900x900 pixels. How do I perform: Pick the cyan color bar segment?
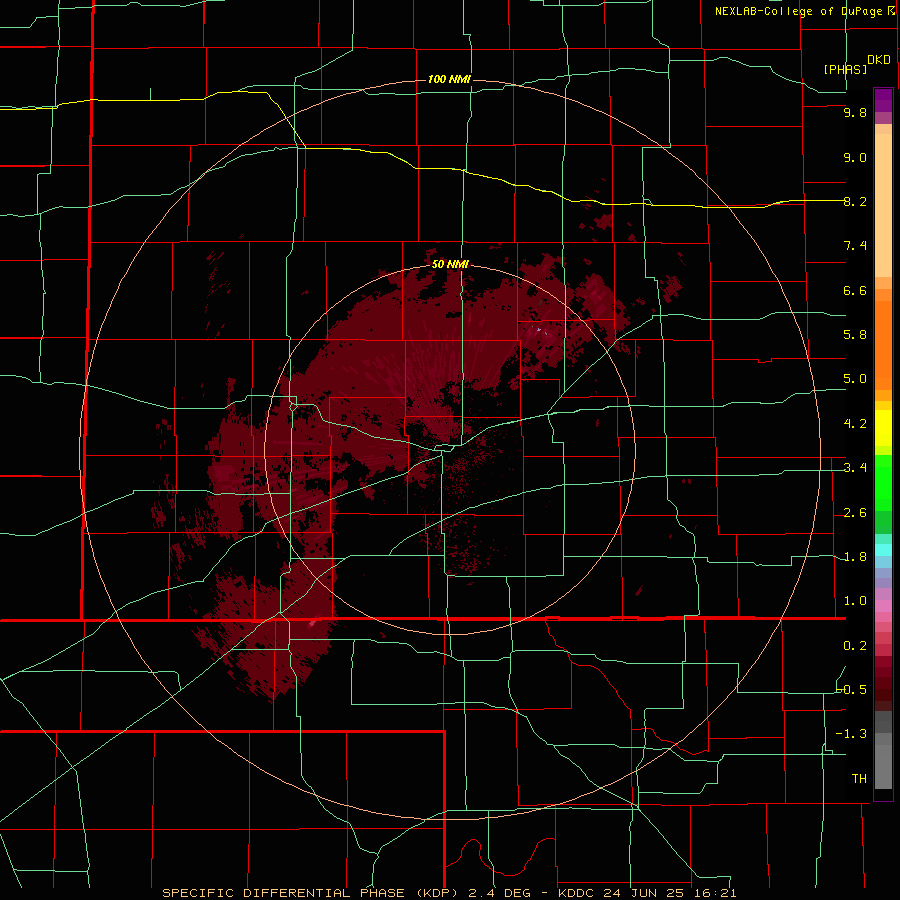click(x=883, y=549)
